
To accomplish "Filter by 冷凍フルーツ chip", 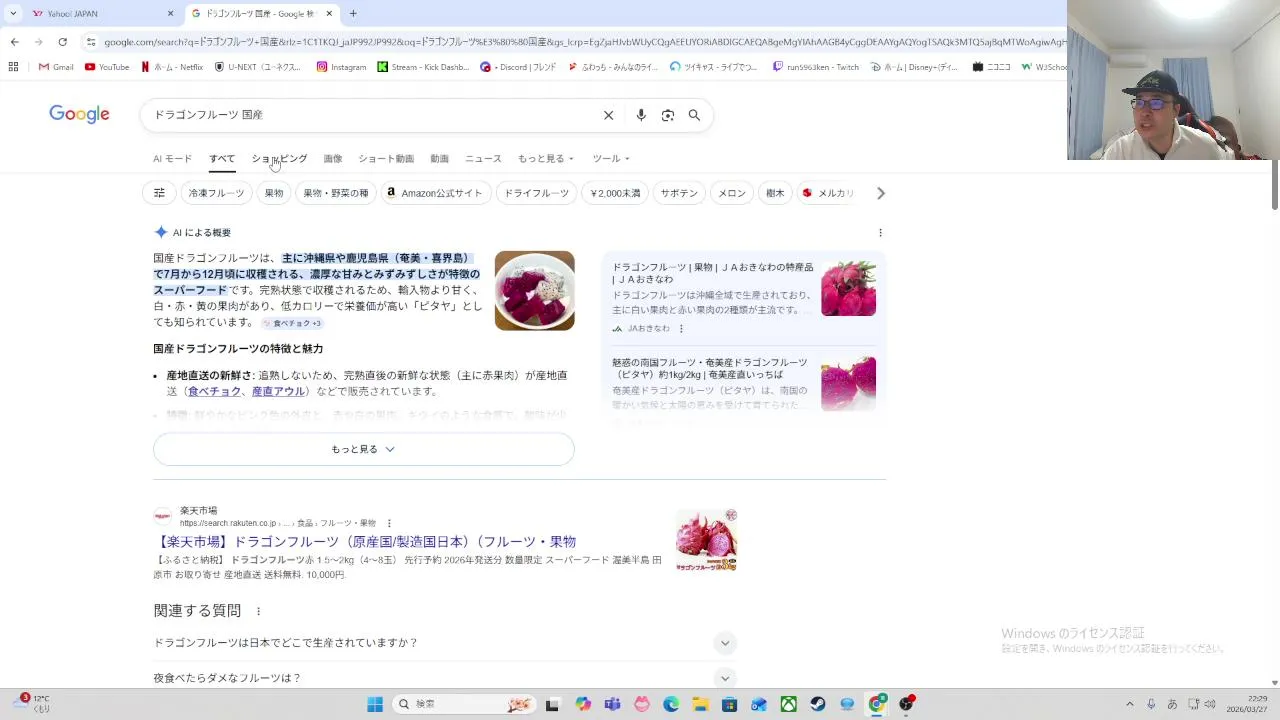I will tap(216, 193).
